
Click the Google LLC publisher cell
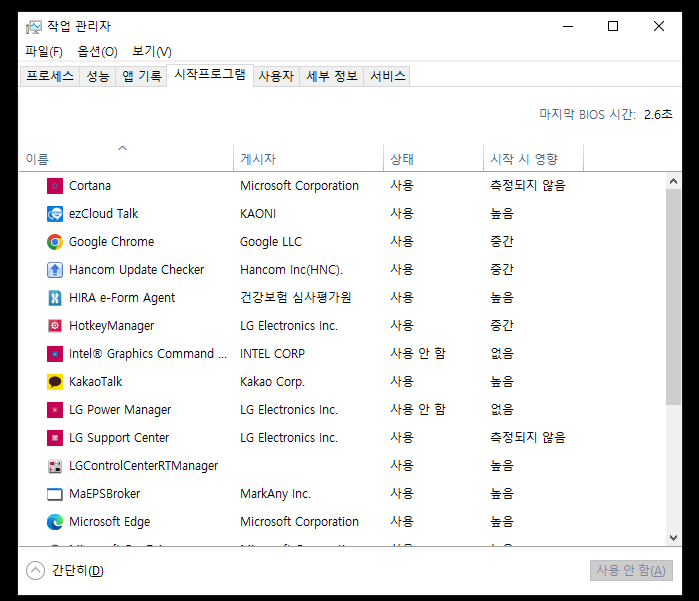point(271,242)
